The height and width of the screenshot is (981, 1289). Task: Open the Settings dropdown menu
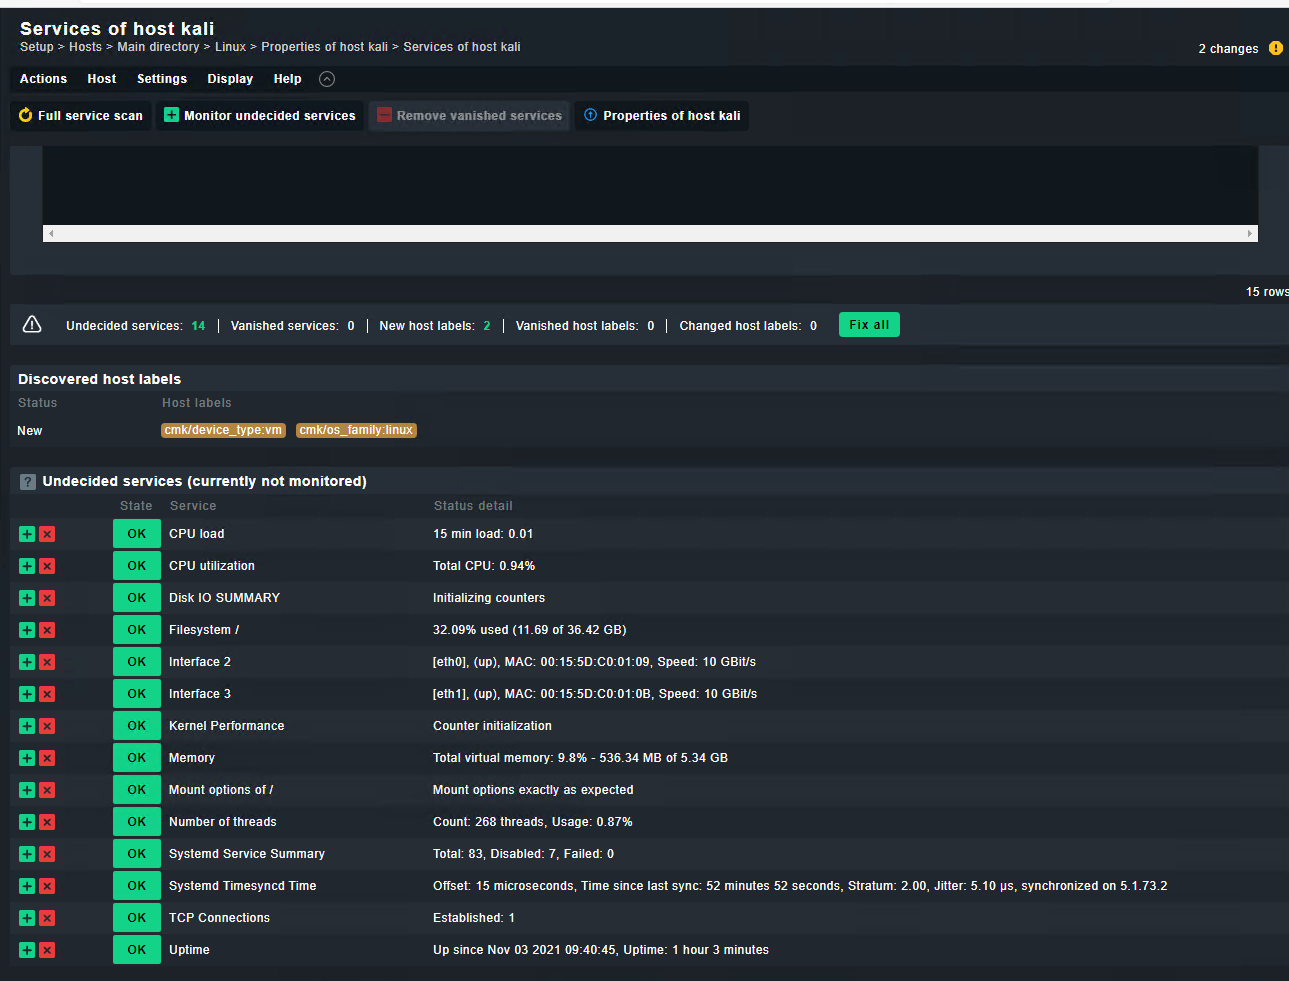(x=162, y=79)
